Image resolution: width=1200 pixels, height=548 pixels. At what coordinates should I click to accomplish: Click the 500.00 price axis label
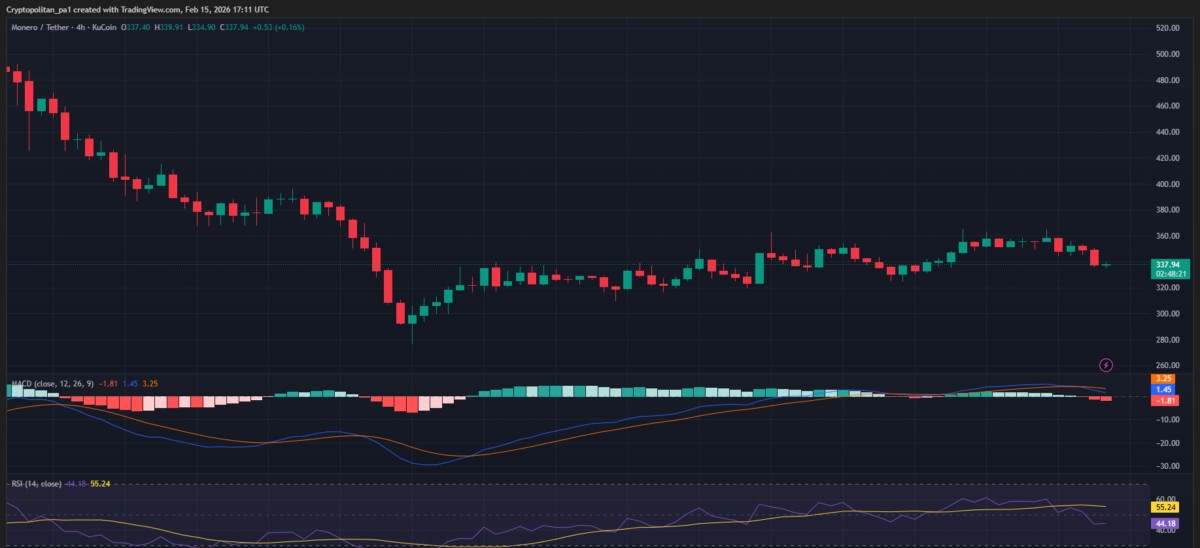click(x=1167, y=54)
